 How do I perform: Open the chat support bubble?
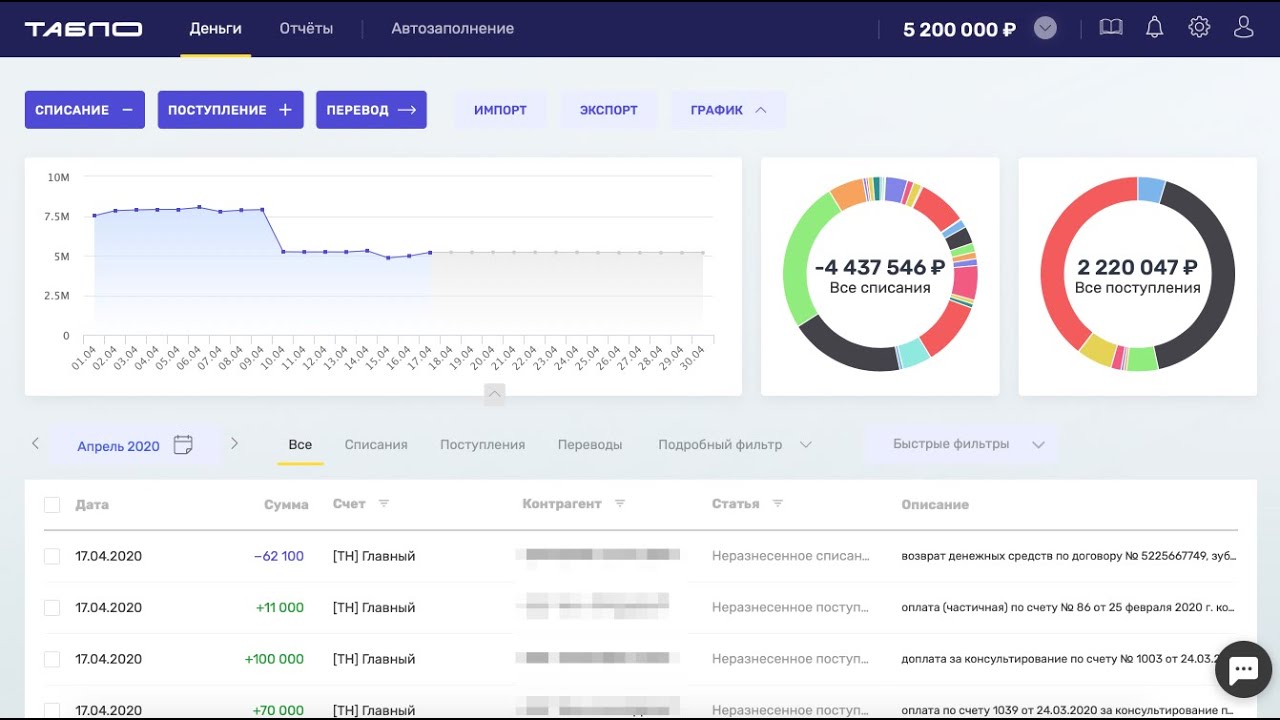(x=1243, y=669)
